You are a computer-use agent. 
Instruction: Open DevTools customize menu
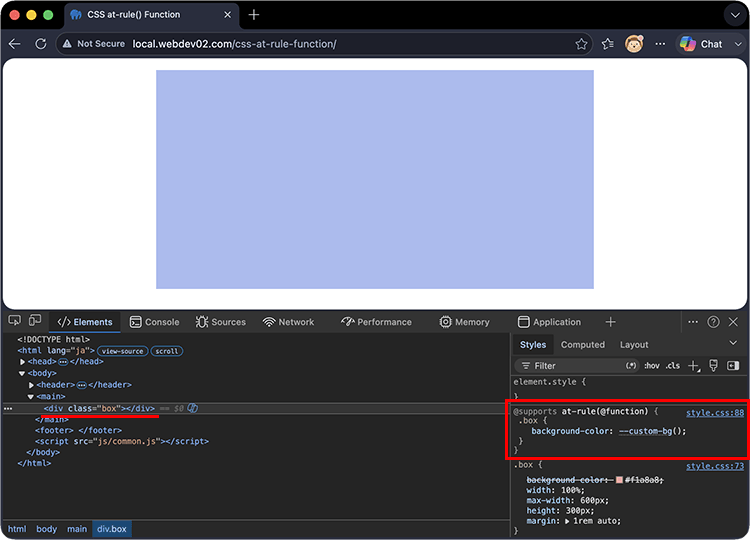693,322
